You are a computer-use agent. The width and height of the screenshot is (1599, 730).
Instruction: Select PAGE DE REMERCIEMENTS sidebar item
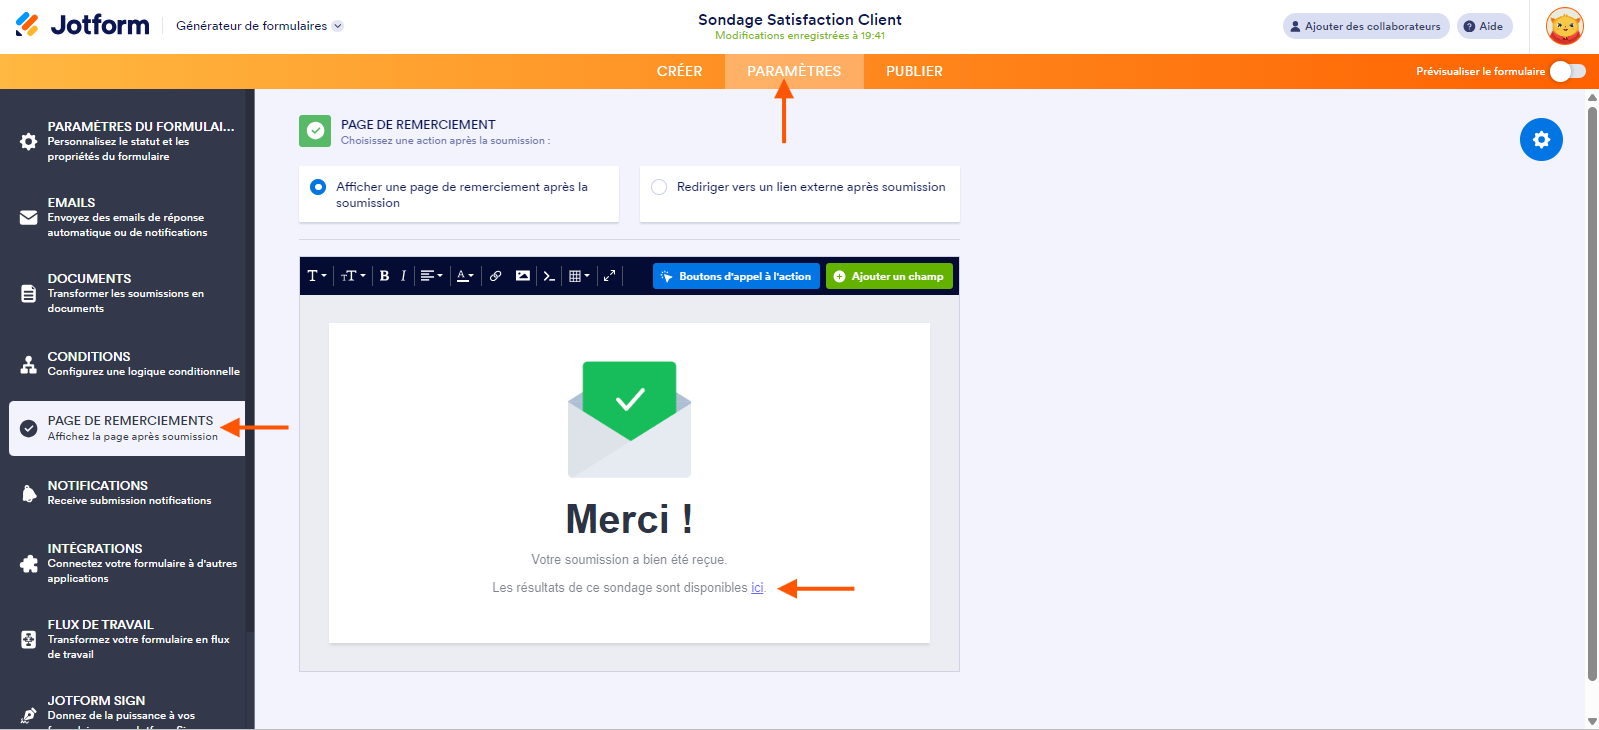[x=127, y=428]
